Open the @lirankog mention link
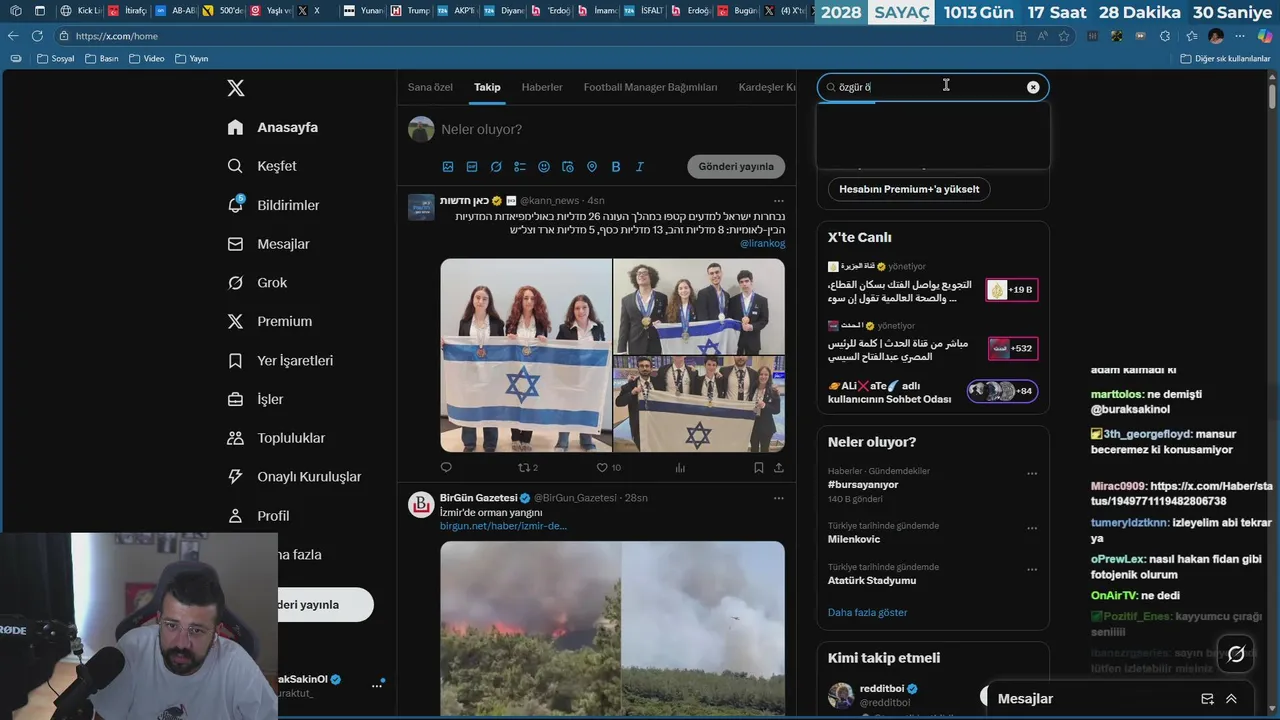Viewport: 1280px width, 720px height. tap(762, 243)
